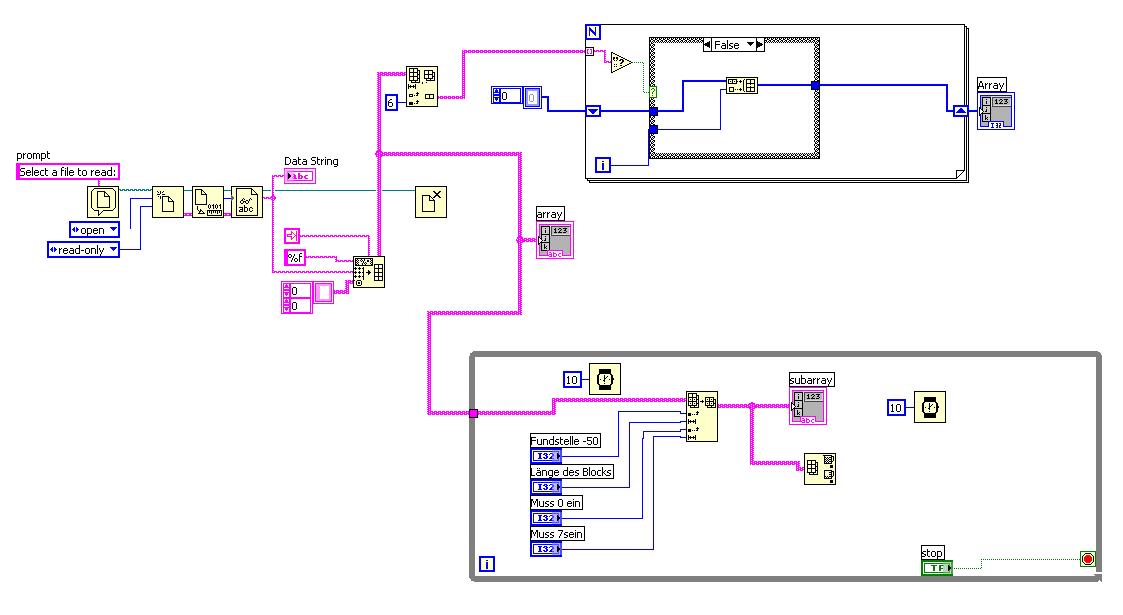Select the Länge des Blocks I32 terminal
Screen dimensions: 1123x615
(x=546, y=487)
